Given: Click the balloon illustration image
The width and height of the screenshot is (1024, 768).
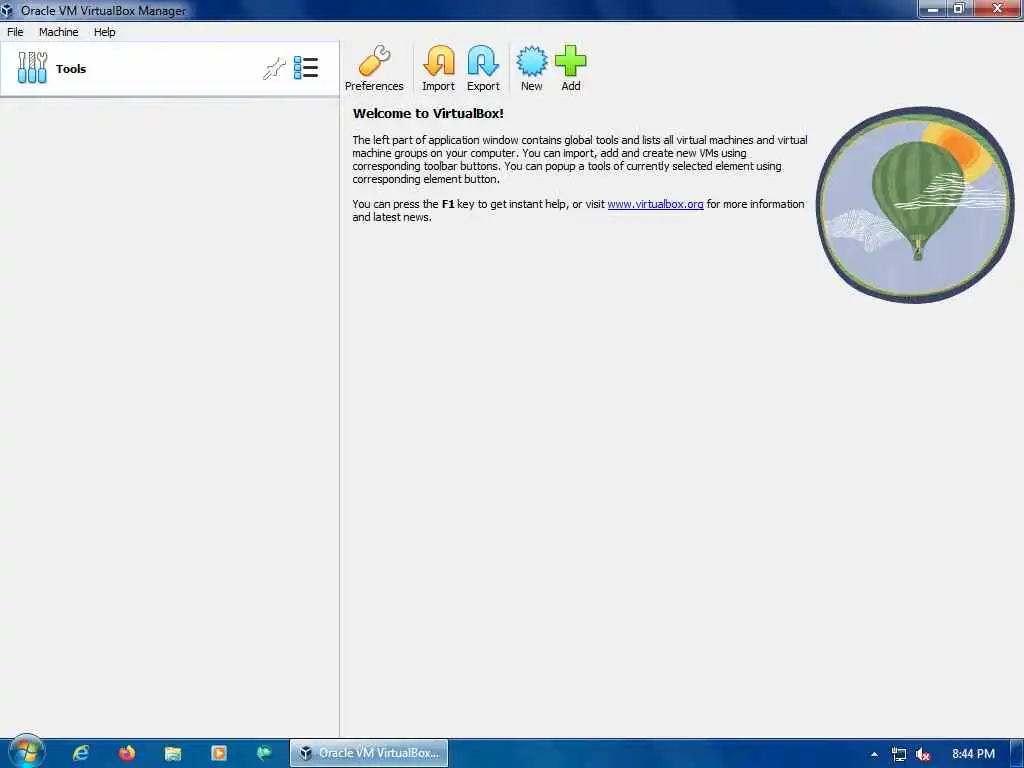Looking at the screenshot, I should (x=915, y=204).
